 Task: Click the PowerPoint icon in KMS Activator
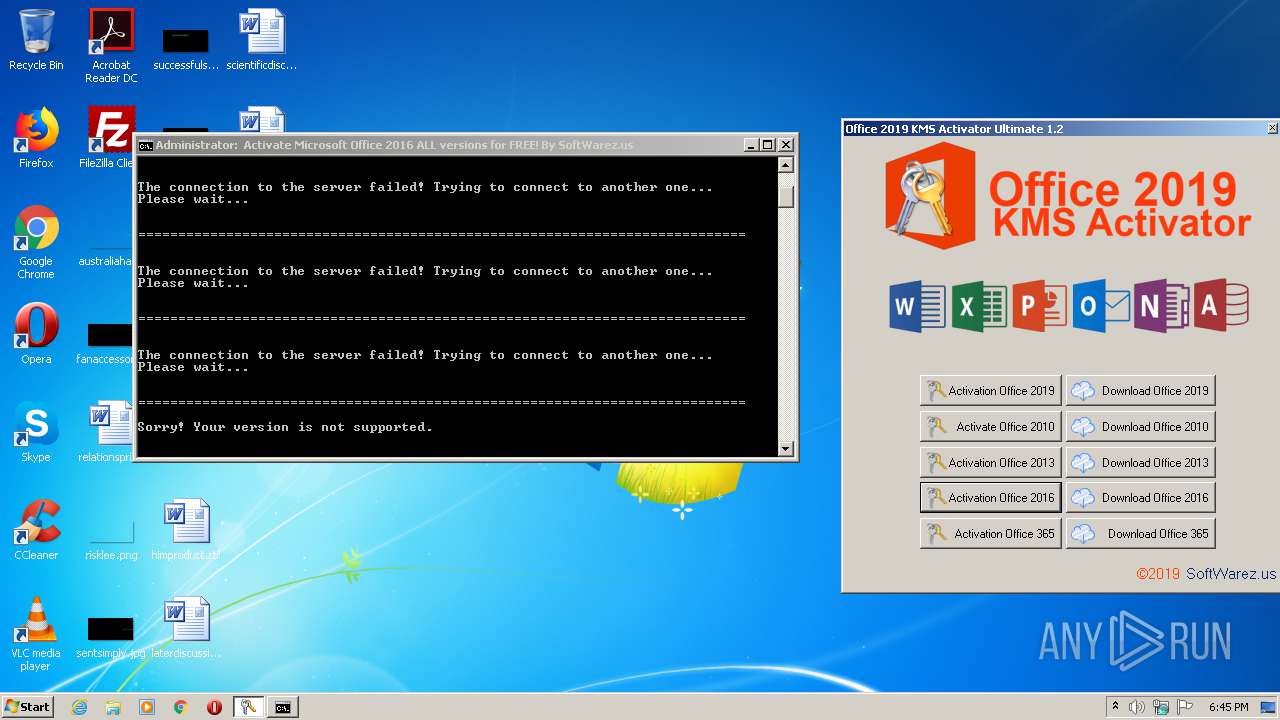(x=1039, y=306)
